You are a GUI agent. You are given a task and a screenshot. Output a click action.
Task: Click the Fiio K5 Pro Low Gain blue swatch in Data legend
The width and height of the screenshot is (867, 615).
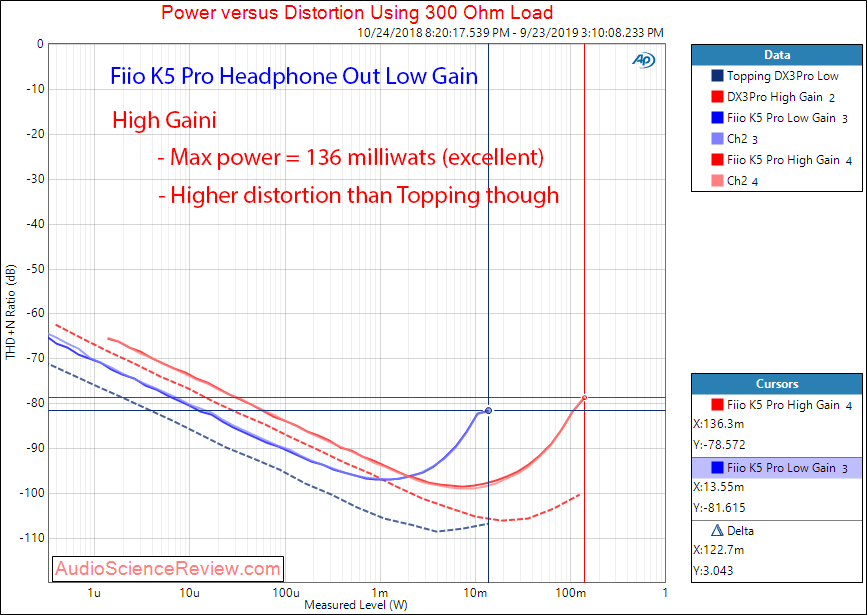point(717,118)
